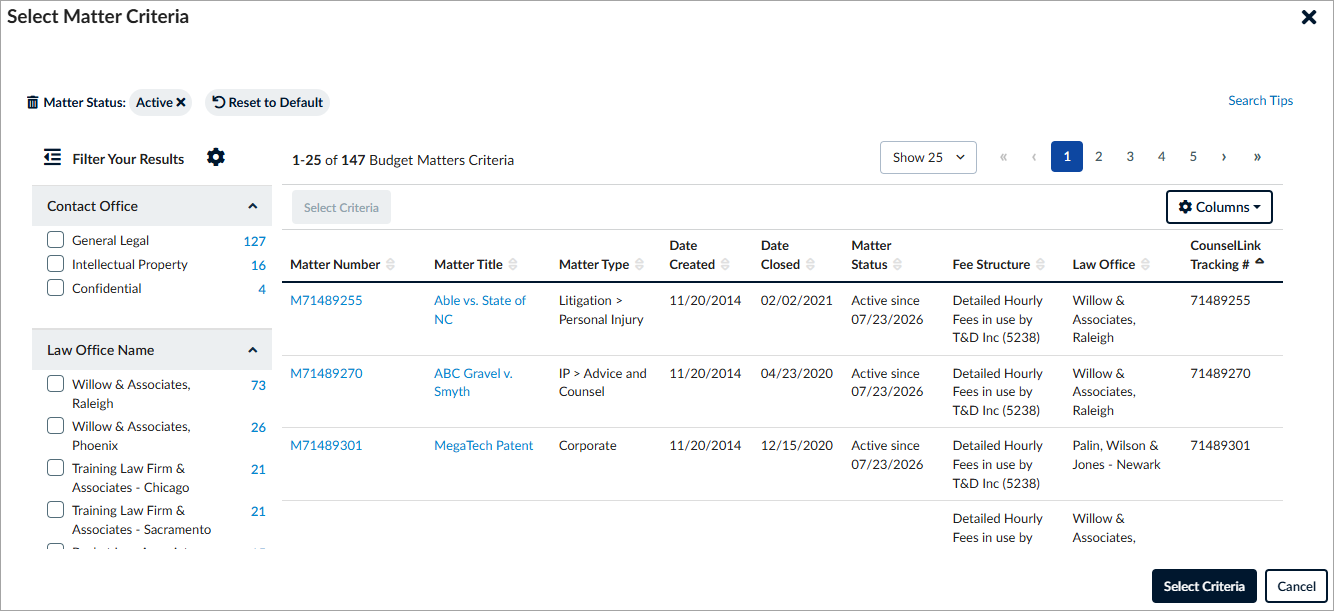Click the trash icon beside Matter Status
Image resolution: width=1334 pixels, height=611 pixels.
point(33,102)
